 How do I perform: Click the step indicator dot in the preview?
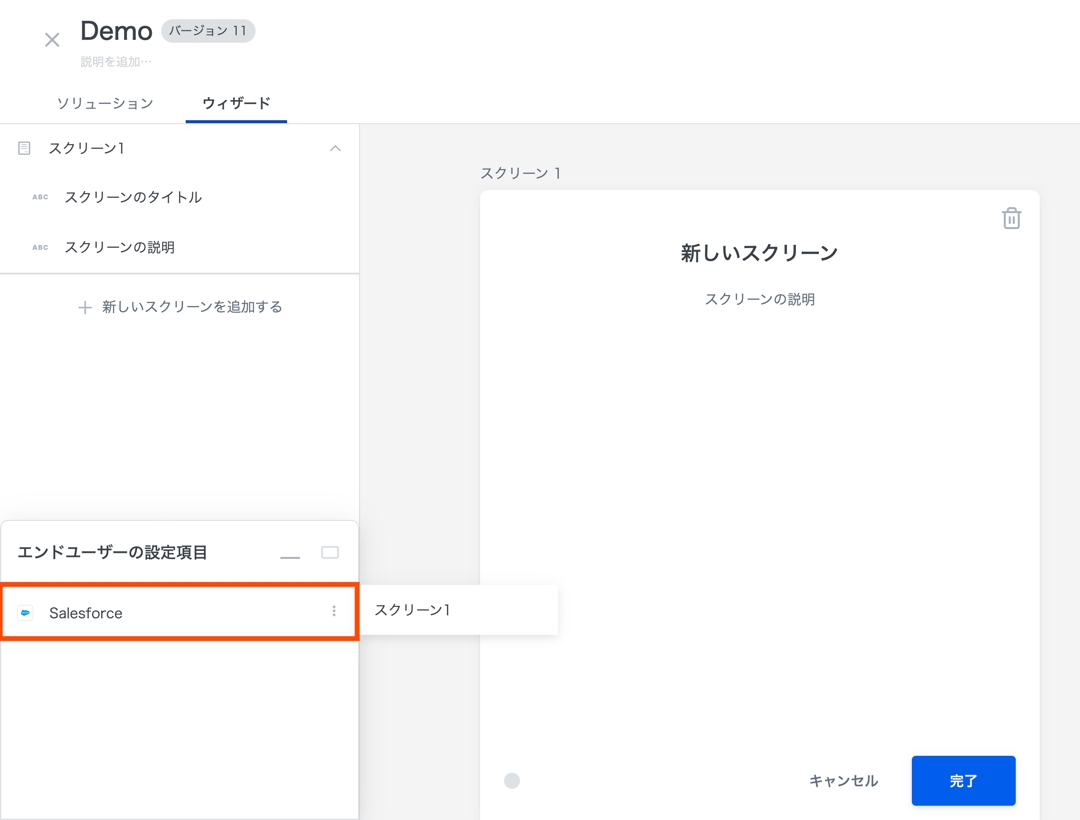pyautogui.click(x=512, y=781)
